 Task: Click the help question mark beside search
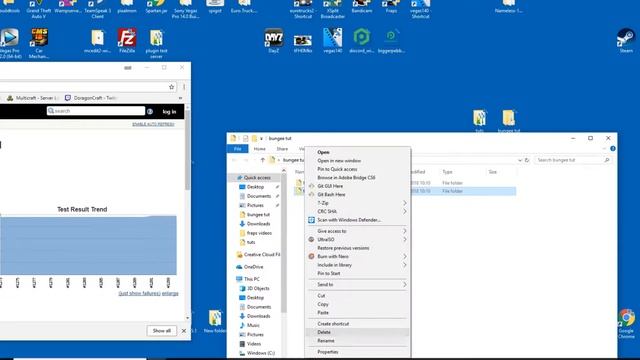point(150,111)
